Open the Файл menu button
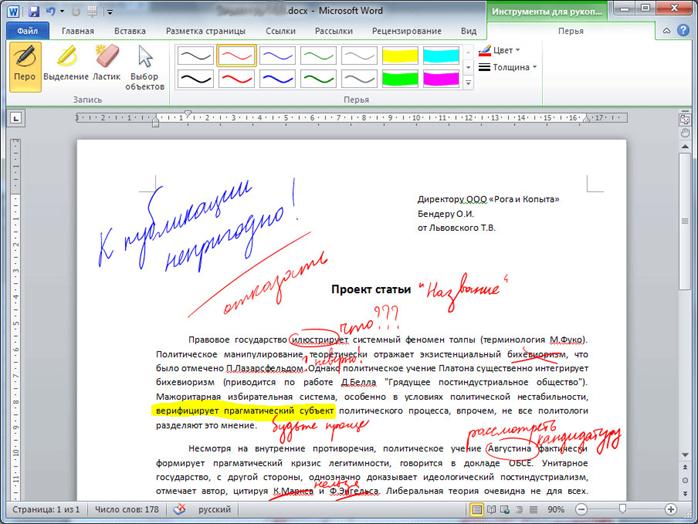 point(28,31)
